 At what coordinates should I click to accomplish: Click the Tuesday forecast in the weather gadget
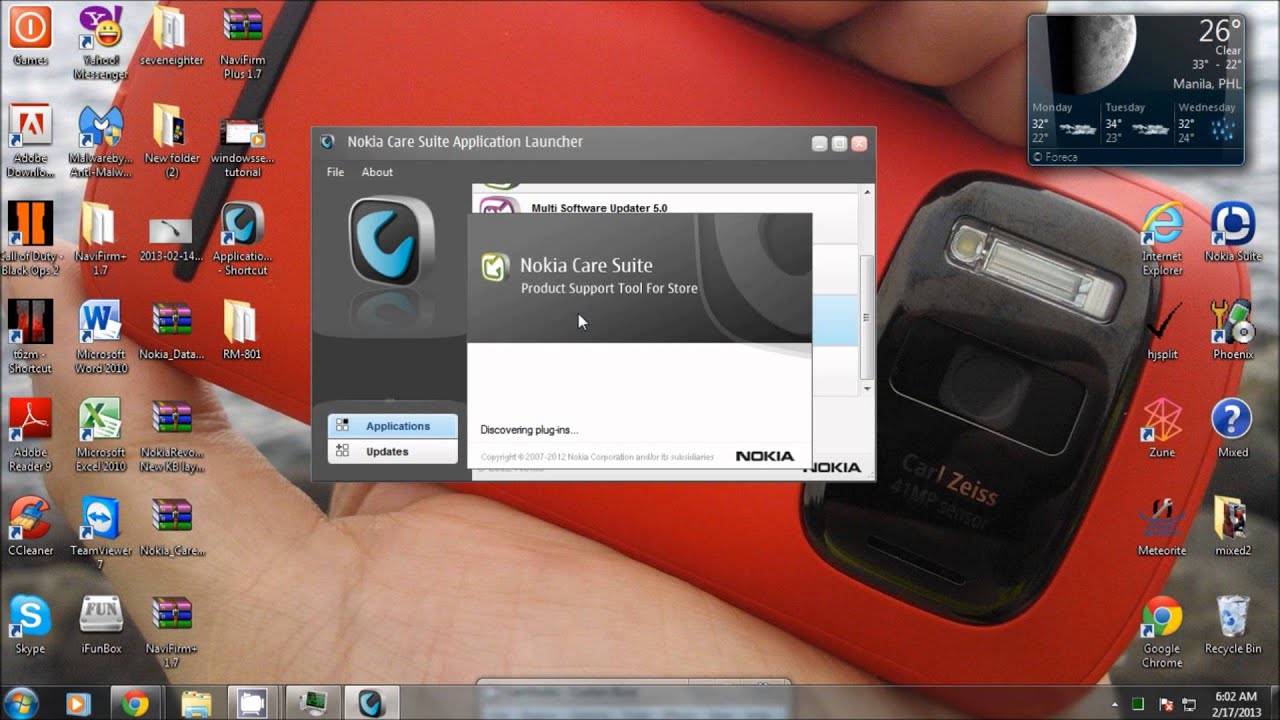point(1136,124)
